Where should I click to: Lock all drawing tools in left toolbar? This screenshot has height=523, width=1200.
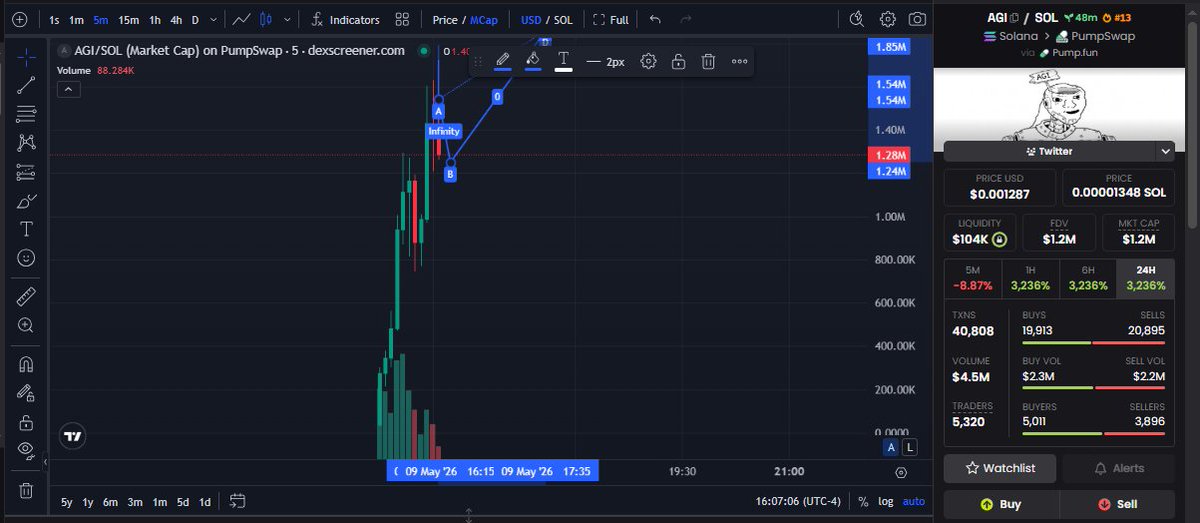pos(26,422)
